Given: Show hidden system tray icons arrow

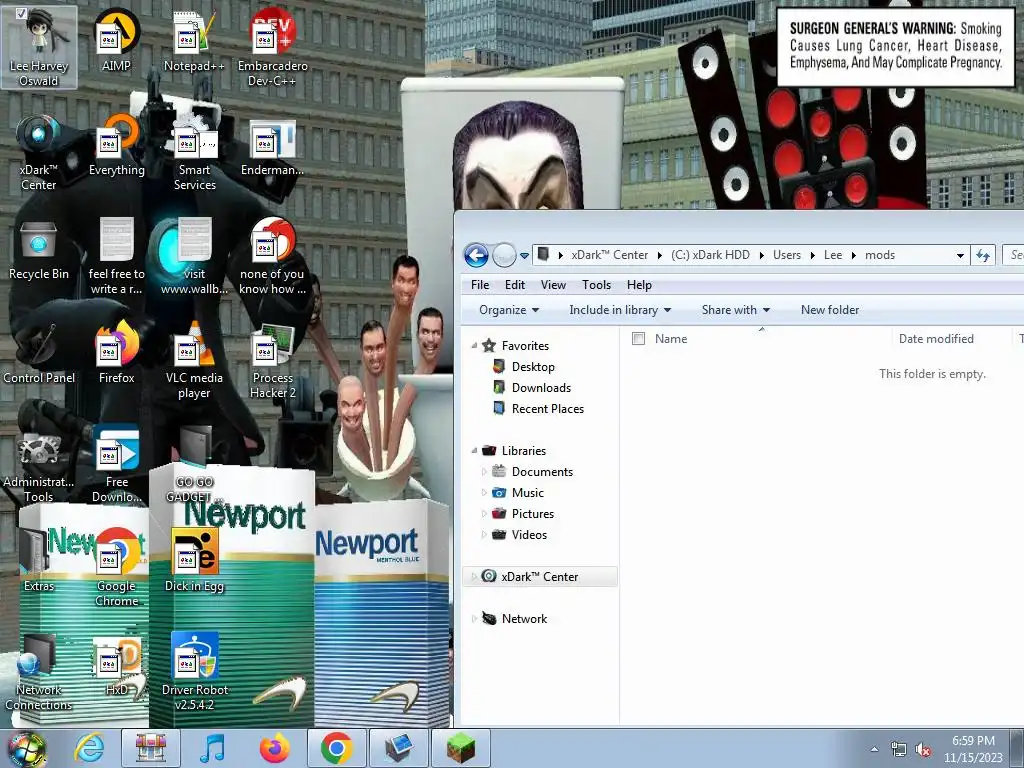Looking at the screenshot, I should (874, 749).
